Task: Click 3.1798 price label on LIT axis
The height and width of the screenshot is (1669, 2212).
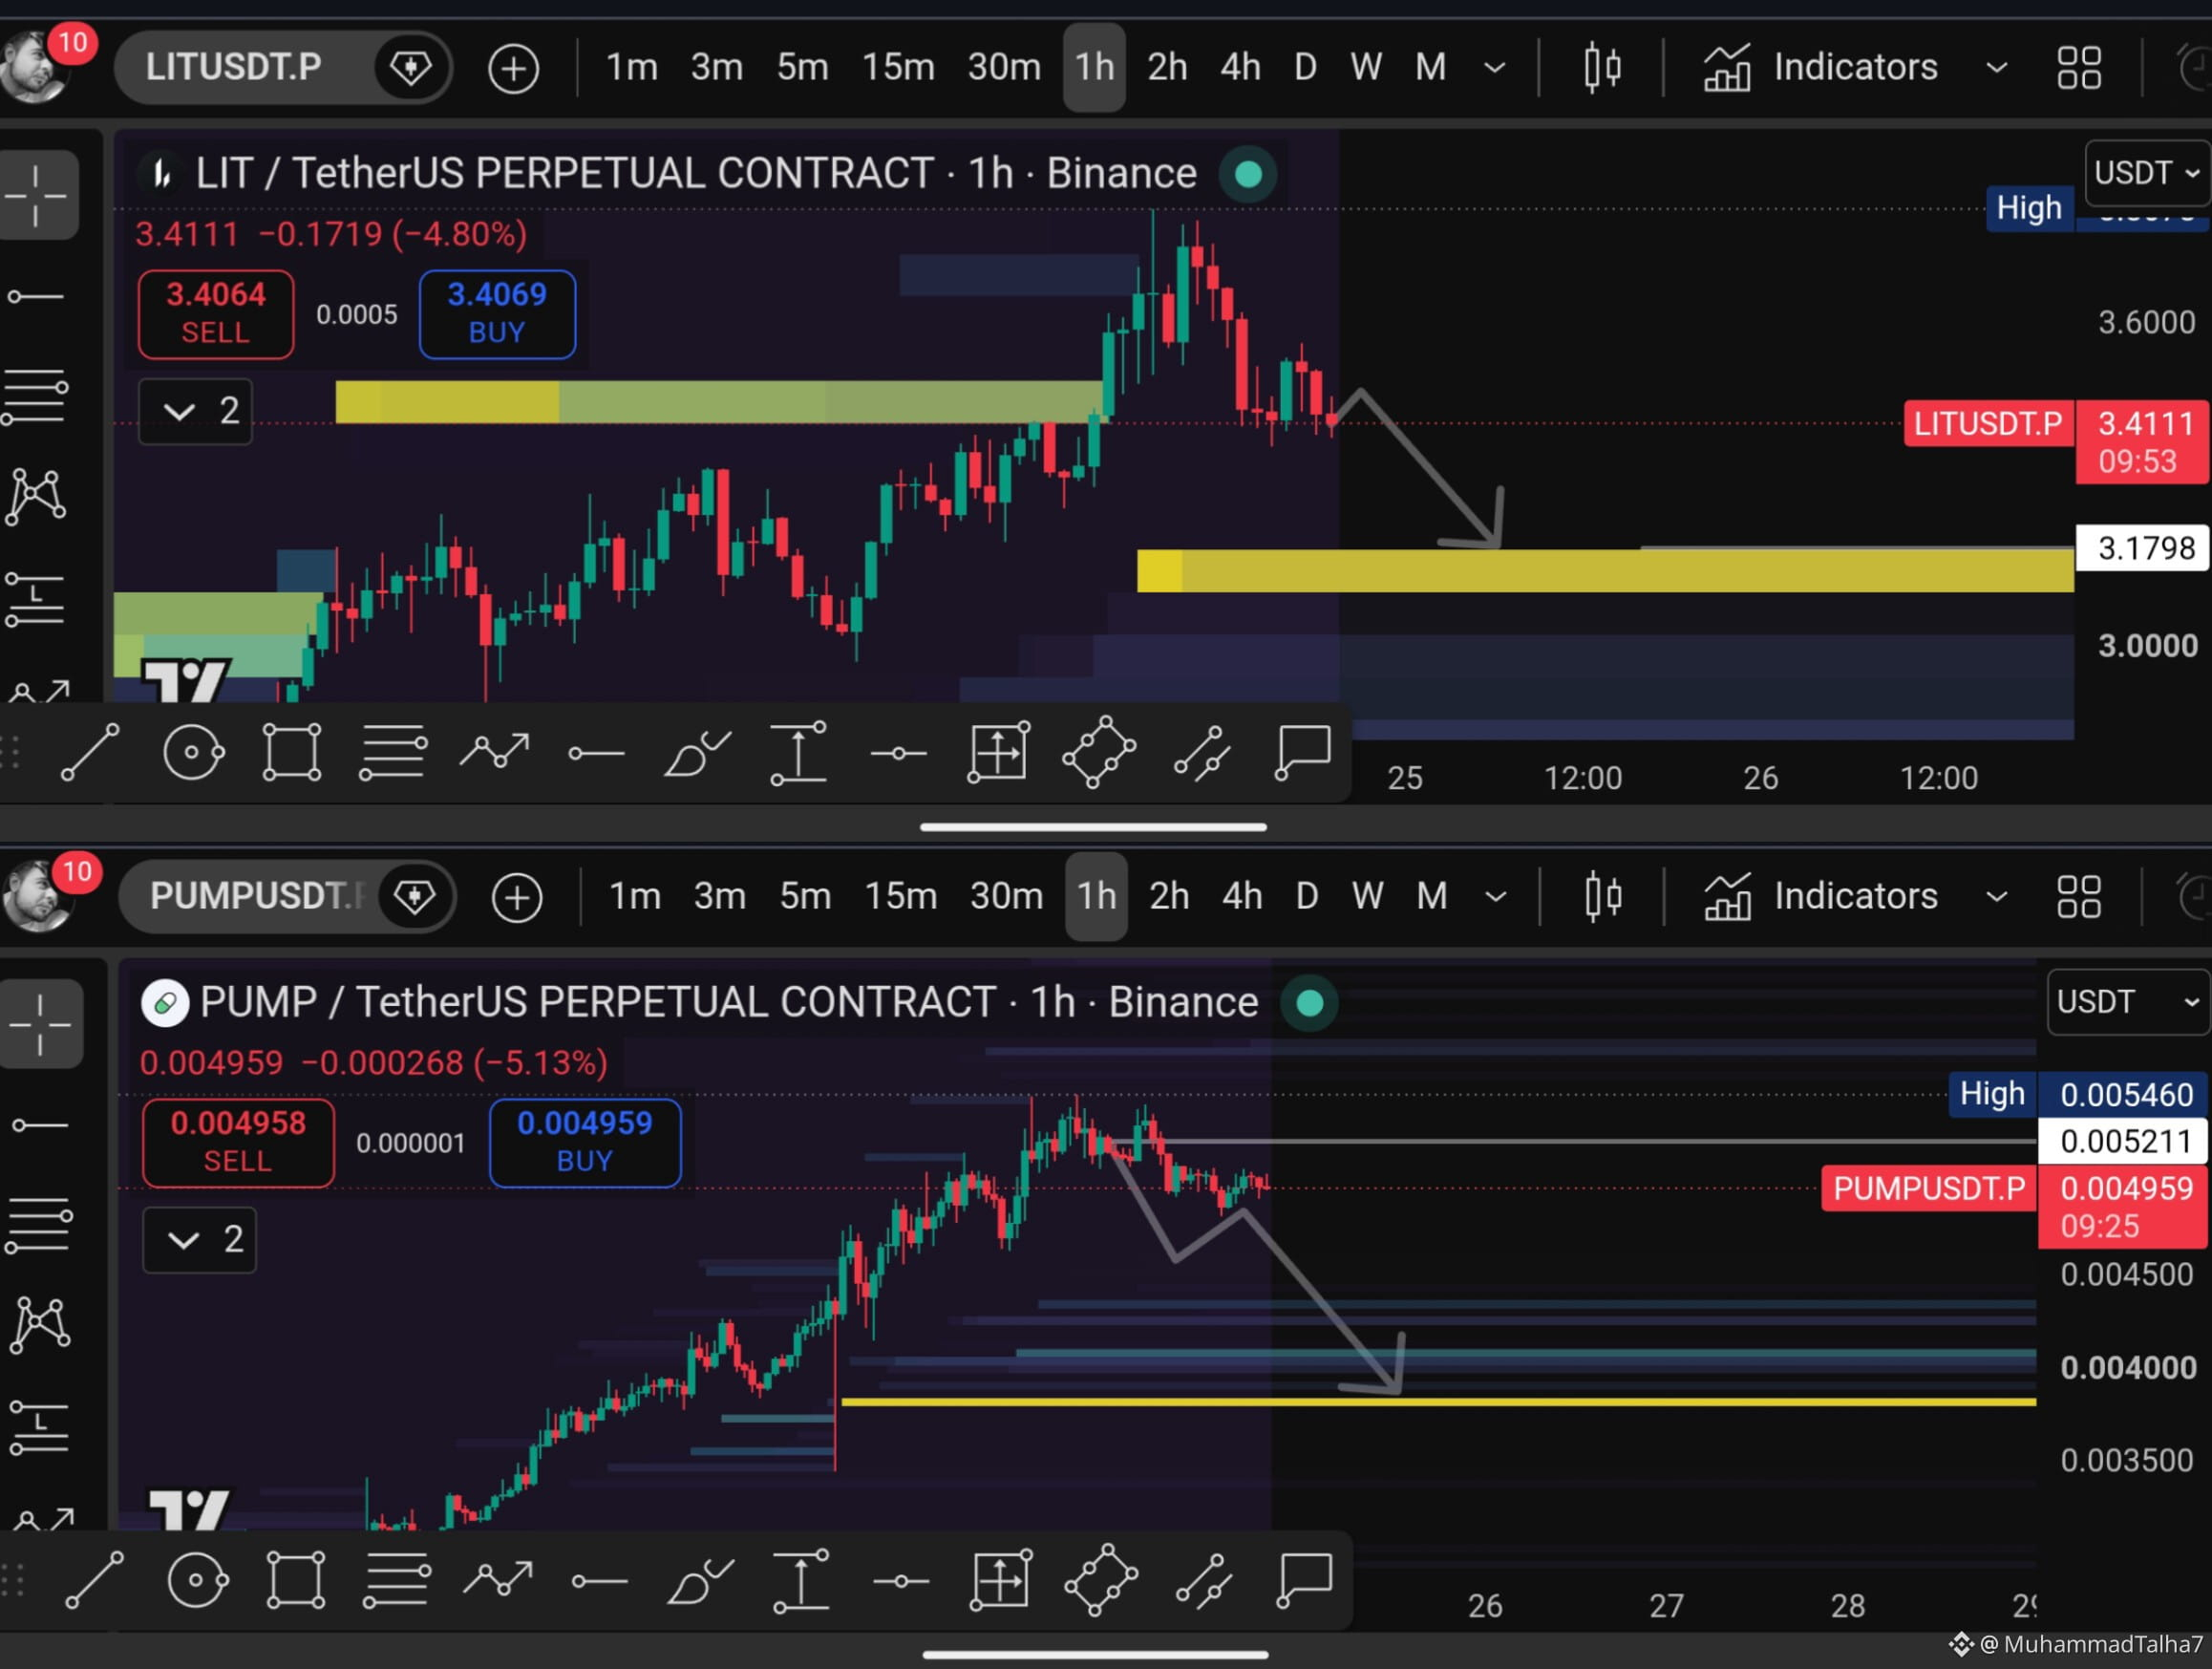Action: [2144, 548]
